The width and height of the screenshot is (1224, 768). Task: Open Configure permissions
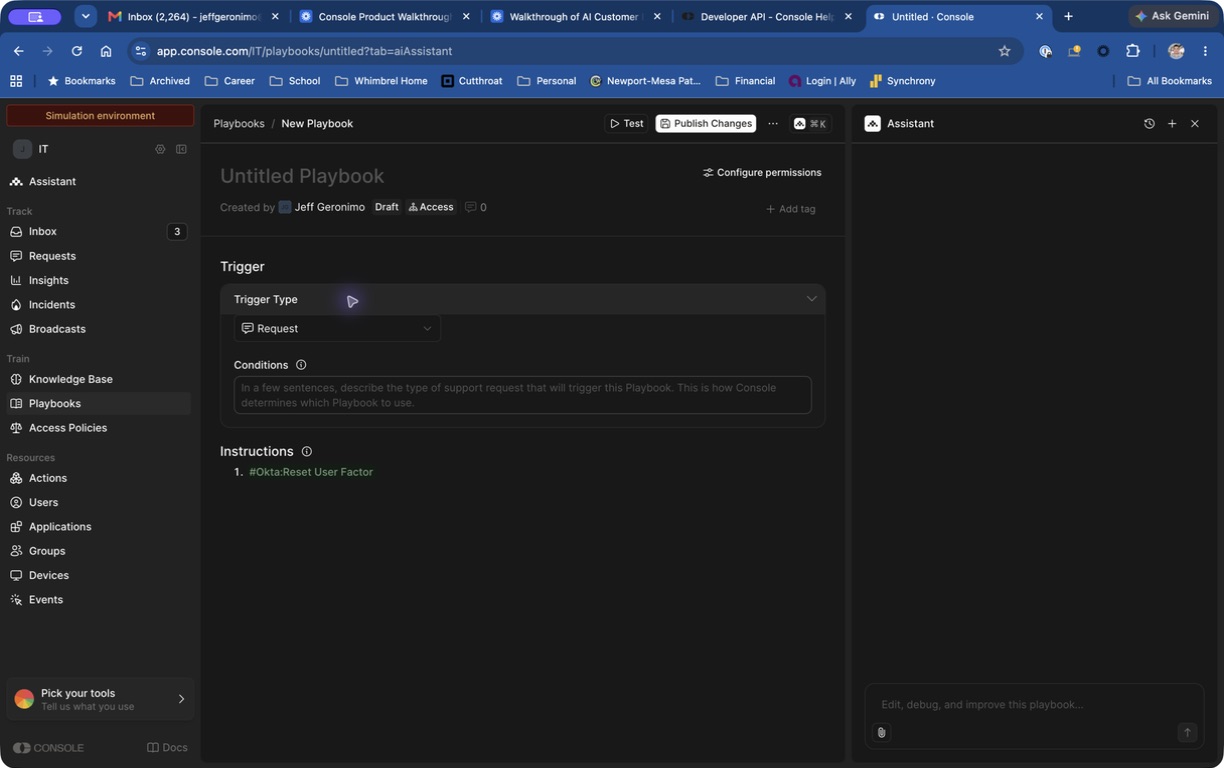point(762,173)
